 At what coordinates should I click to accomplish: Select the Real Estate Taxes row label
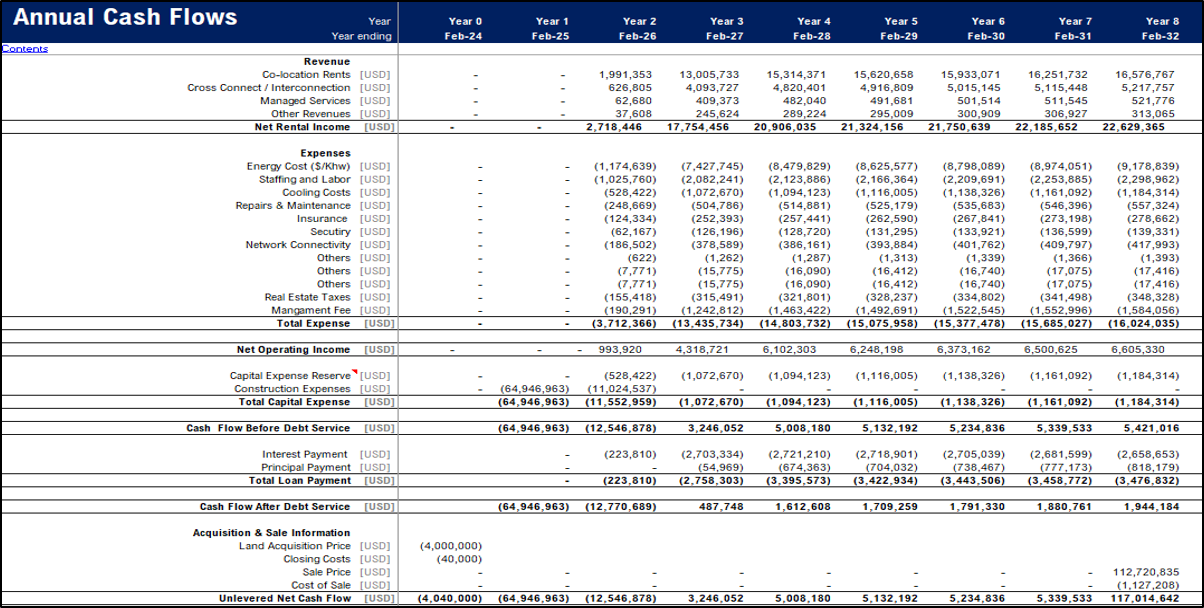point(307,297)
